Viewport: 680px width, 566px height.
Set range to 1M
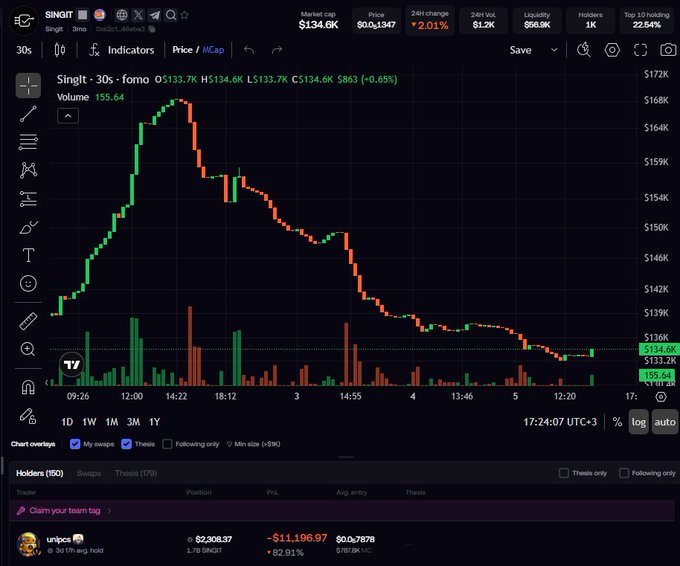112,422
